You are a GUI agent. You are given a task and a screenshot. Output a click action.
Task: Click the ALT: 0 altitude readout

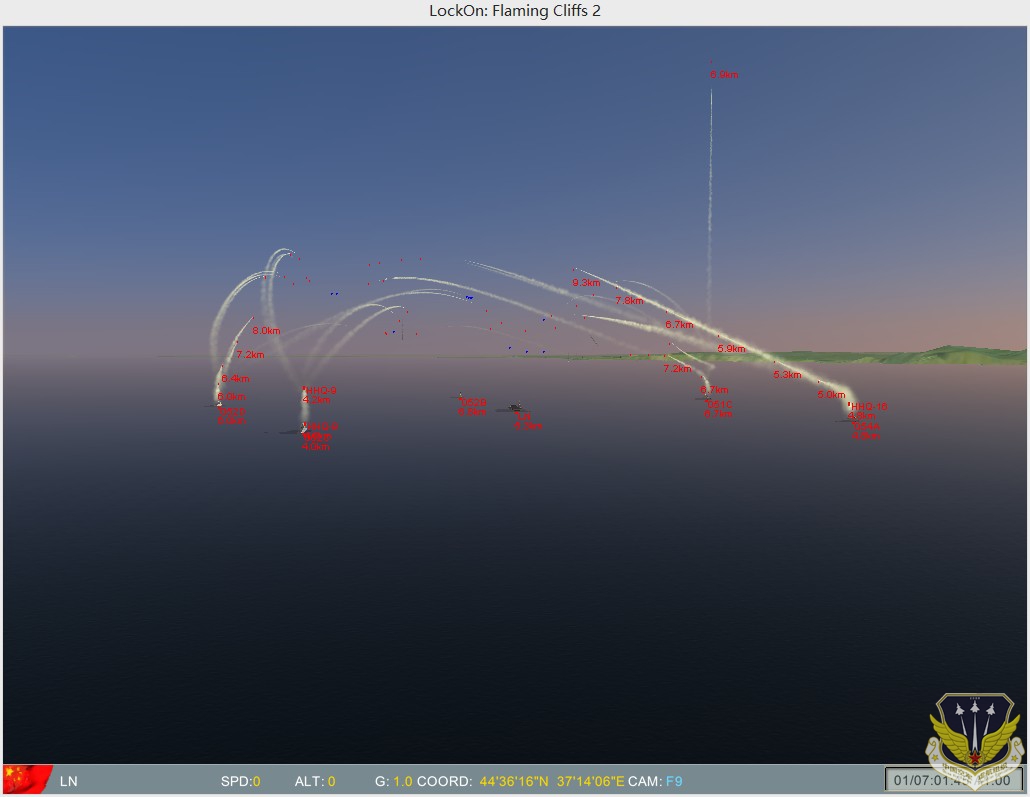coord(315,781)
